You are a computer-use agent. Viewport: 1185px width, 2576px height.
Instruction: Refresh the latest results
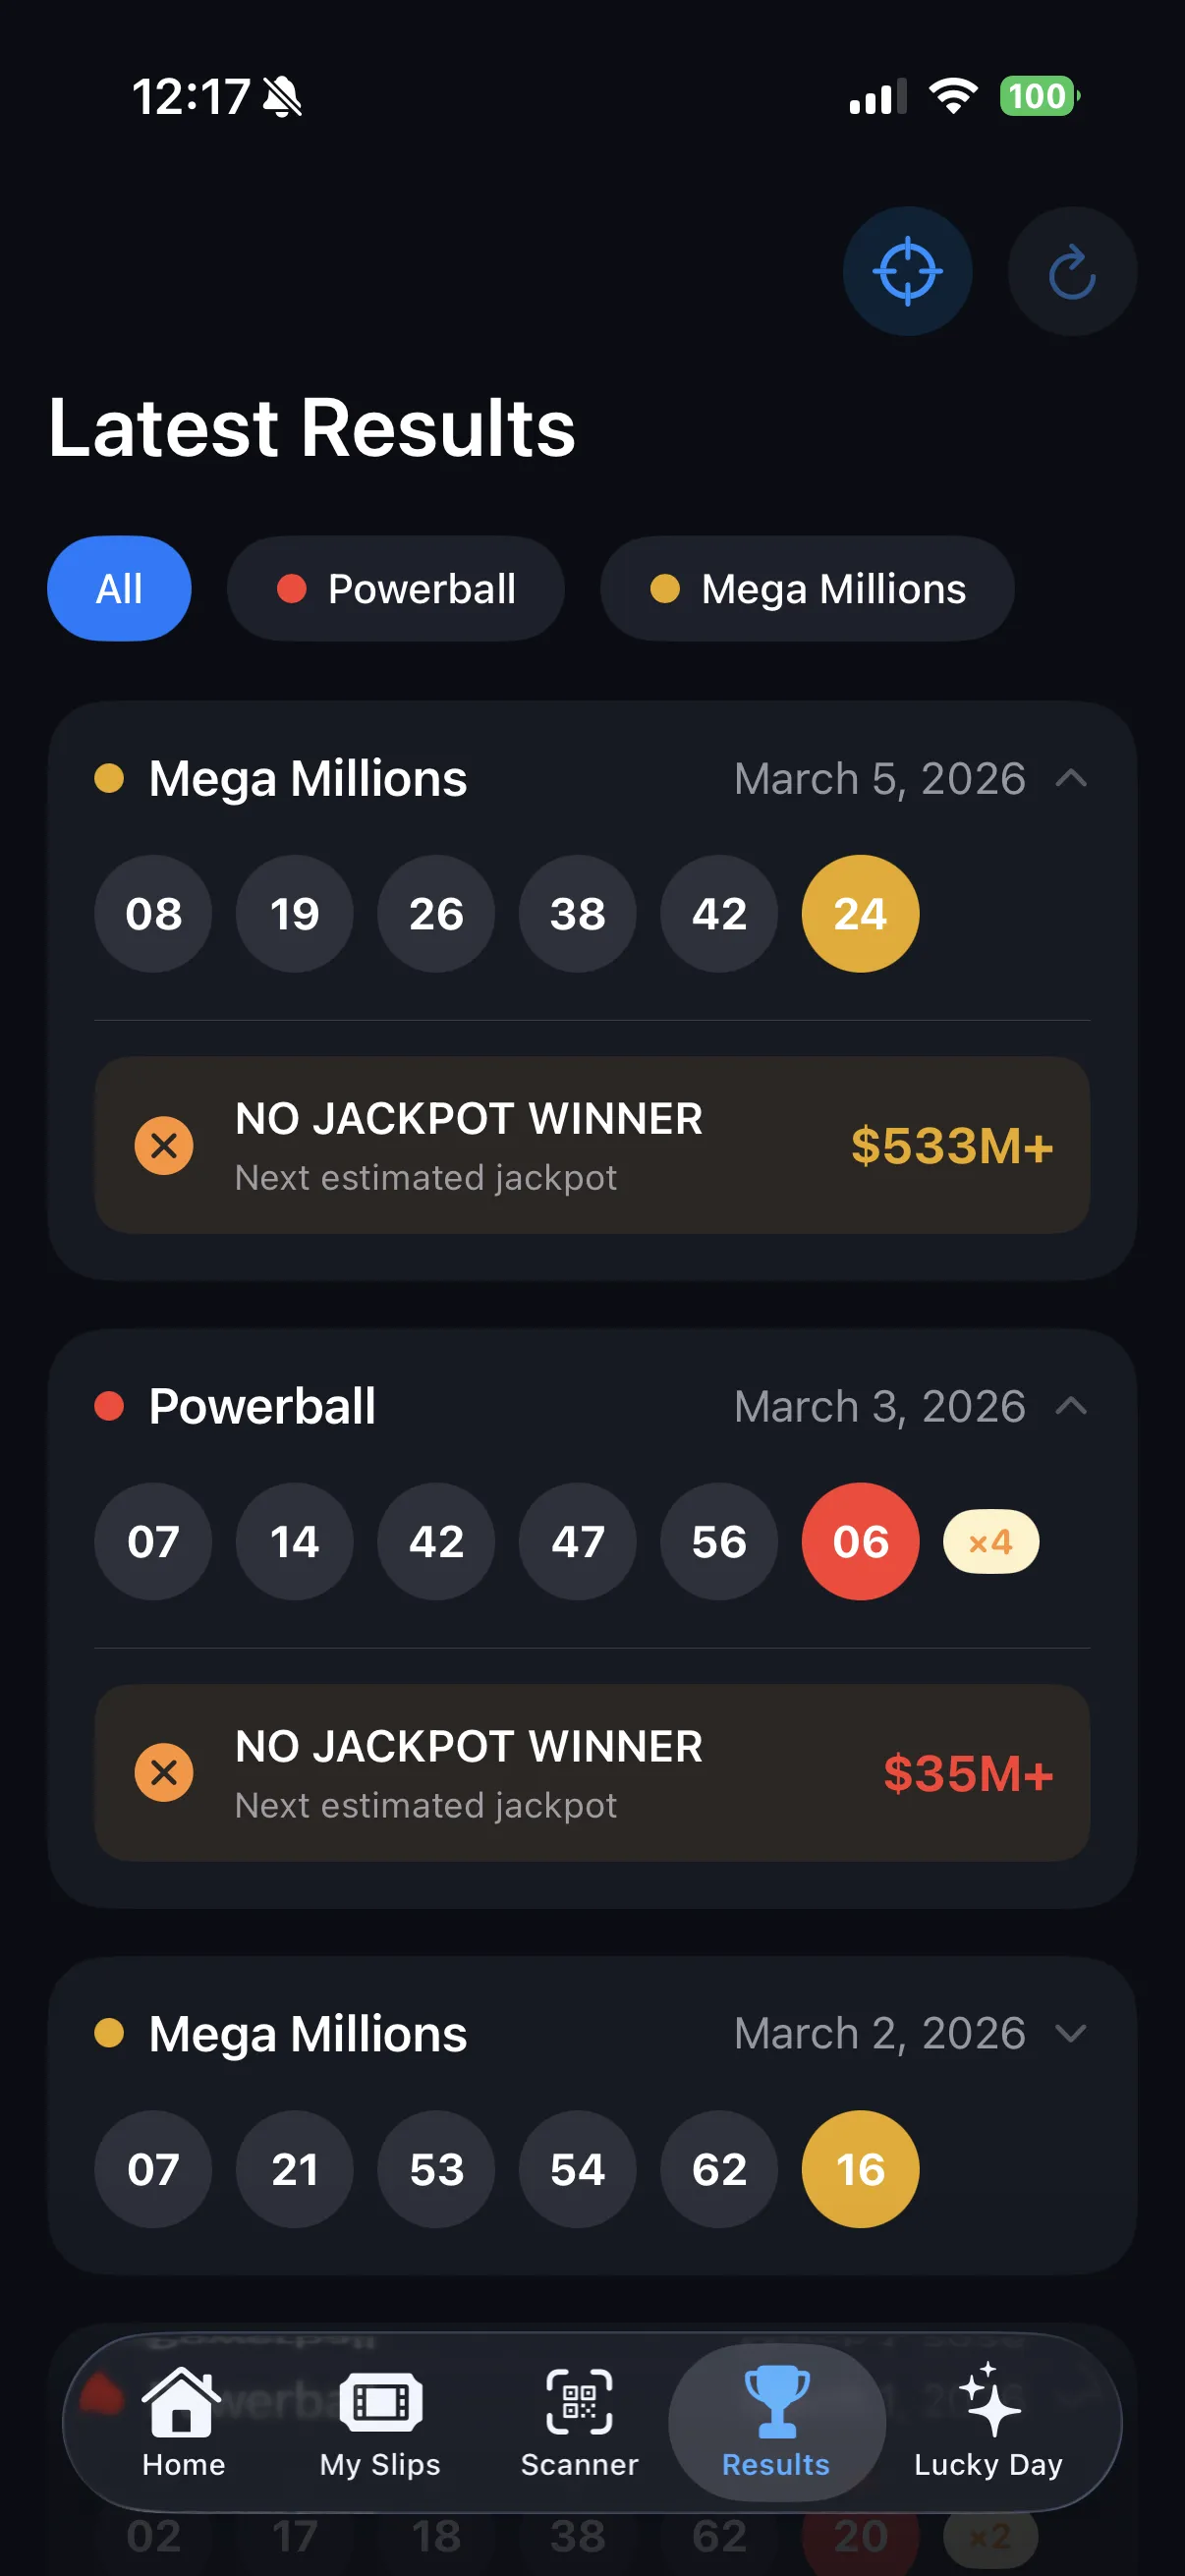1071,271
